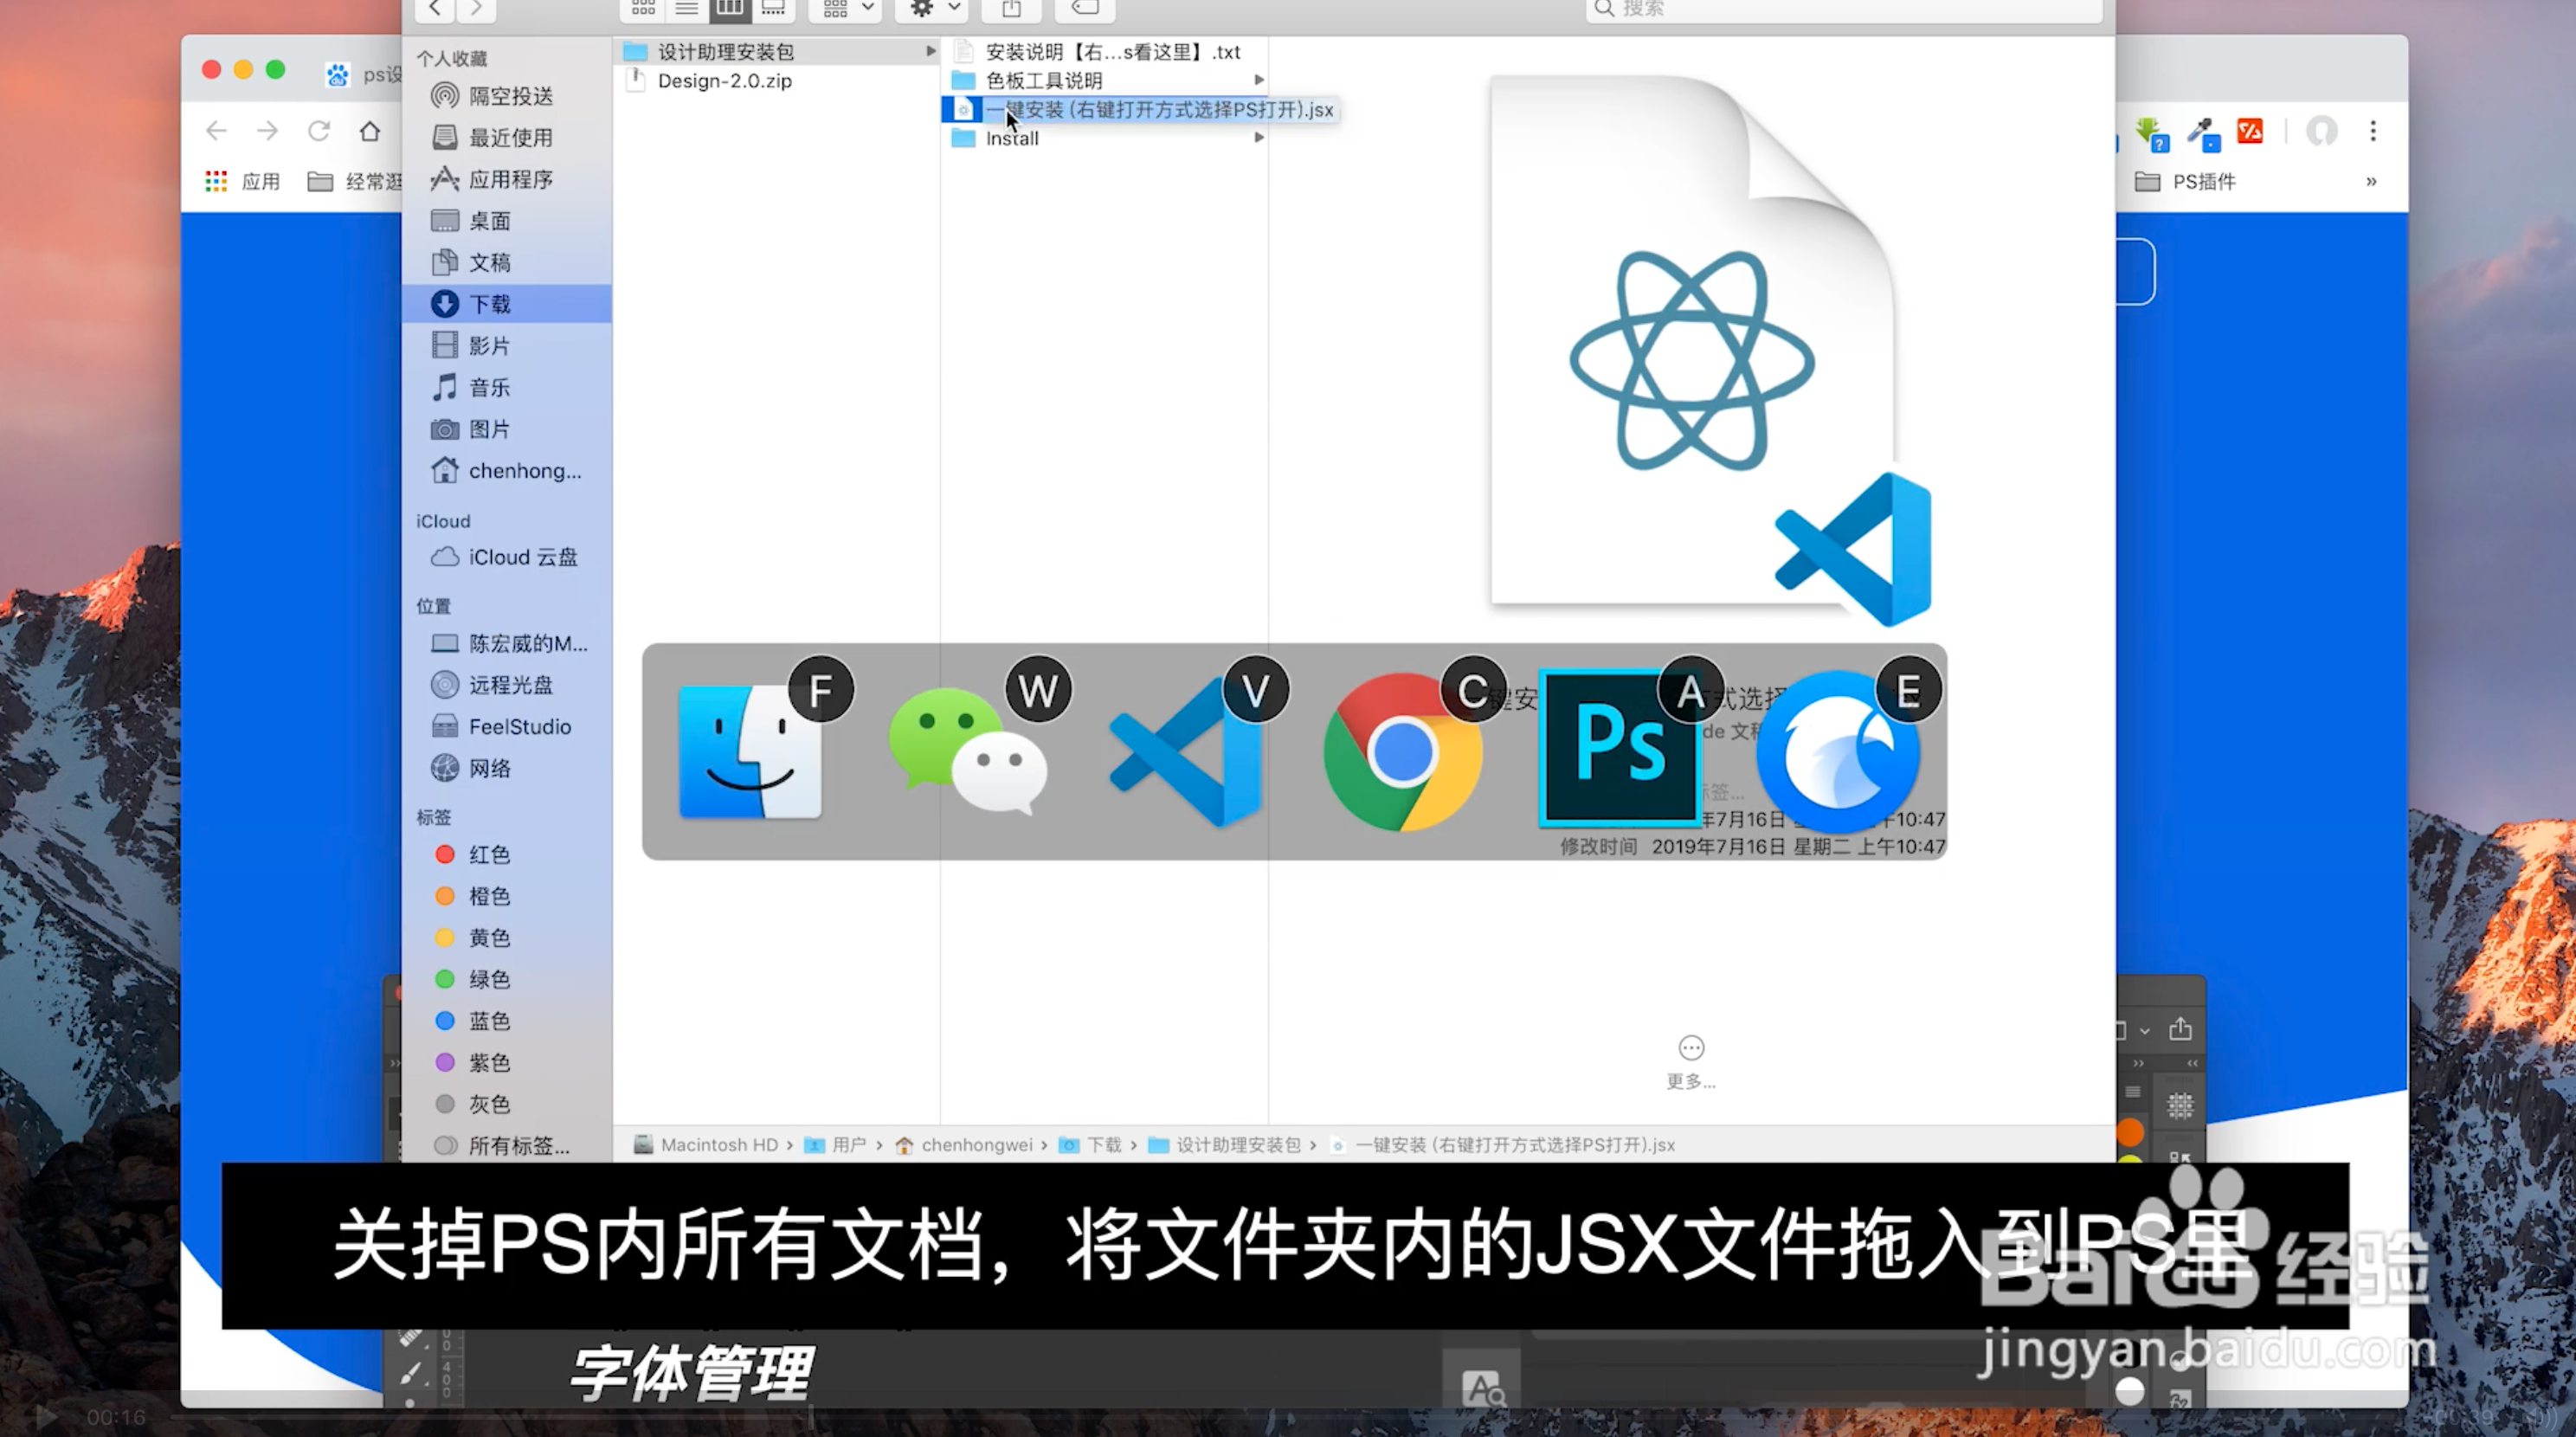The height and width of the screenshot is (1437, 2576).
Task: Switch to Chrome in app switcher
Action: click(x=1402, y=752)
